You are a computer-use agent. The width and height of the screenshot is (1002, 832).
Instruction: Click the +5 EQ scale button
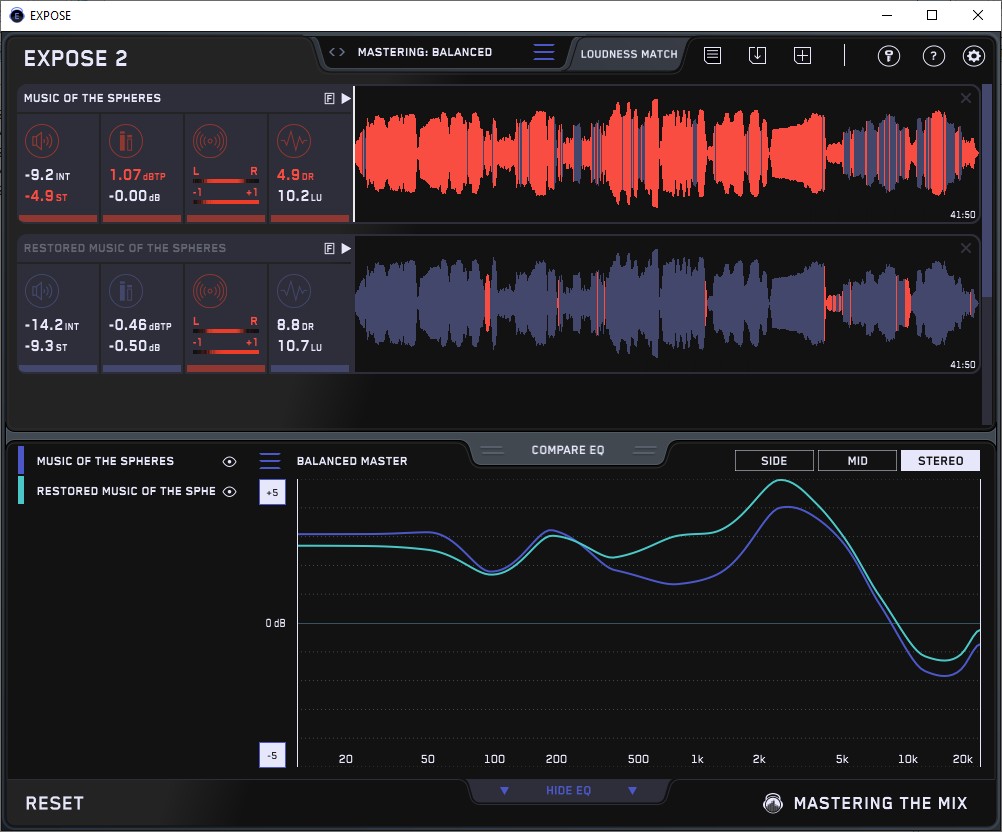coord(271,493)
